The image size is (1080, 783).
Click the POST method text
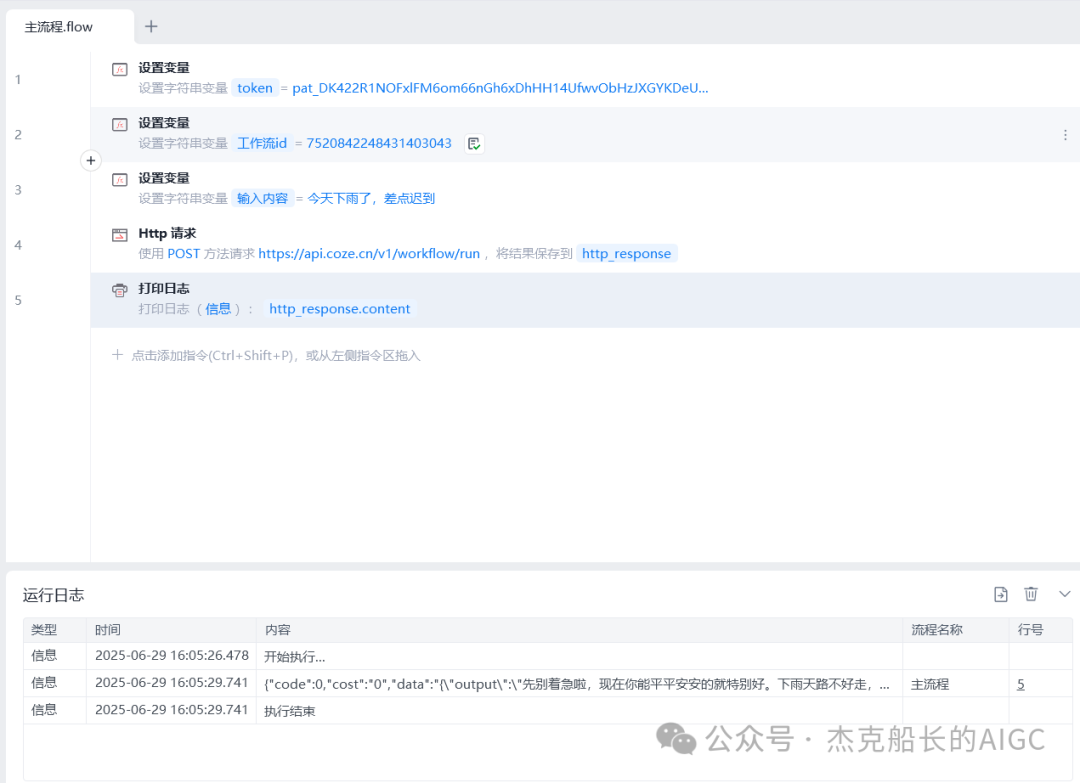pyautogui.click(x=183, y=253)
